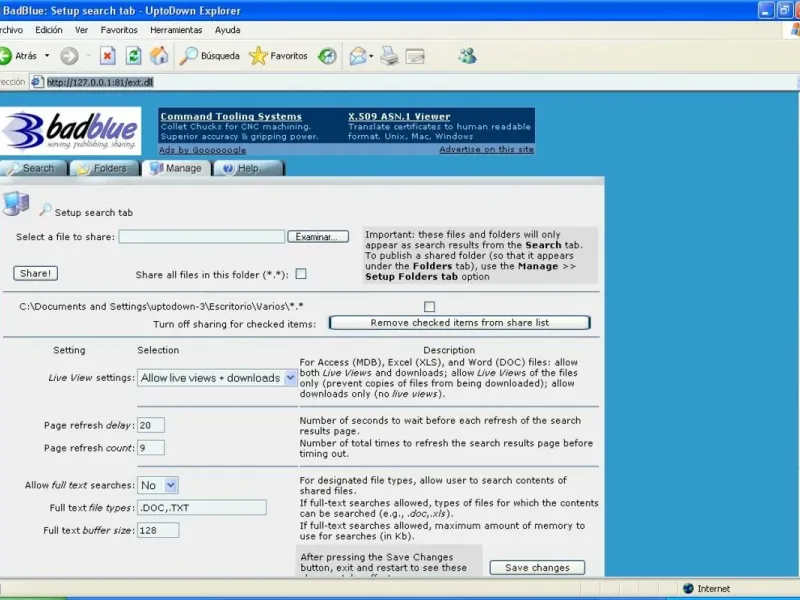The image size is (800, 600).
Task: Click the page icon in address bar
Action: (x=37, y=82)
